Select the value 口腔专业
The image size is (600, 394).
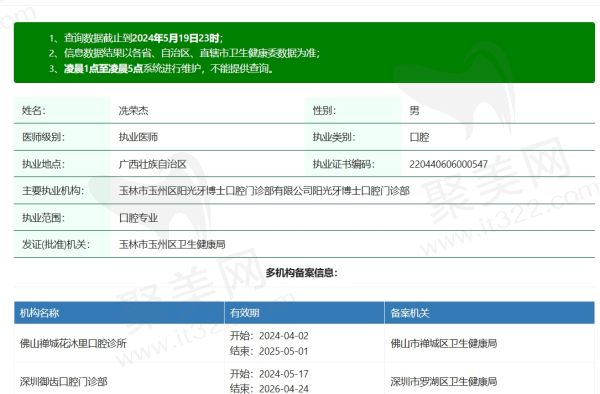138,218
